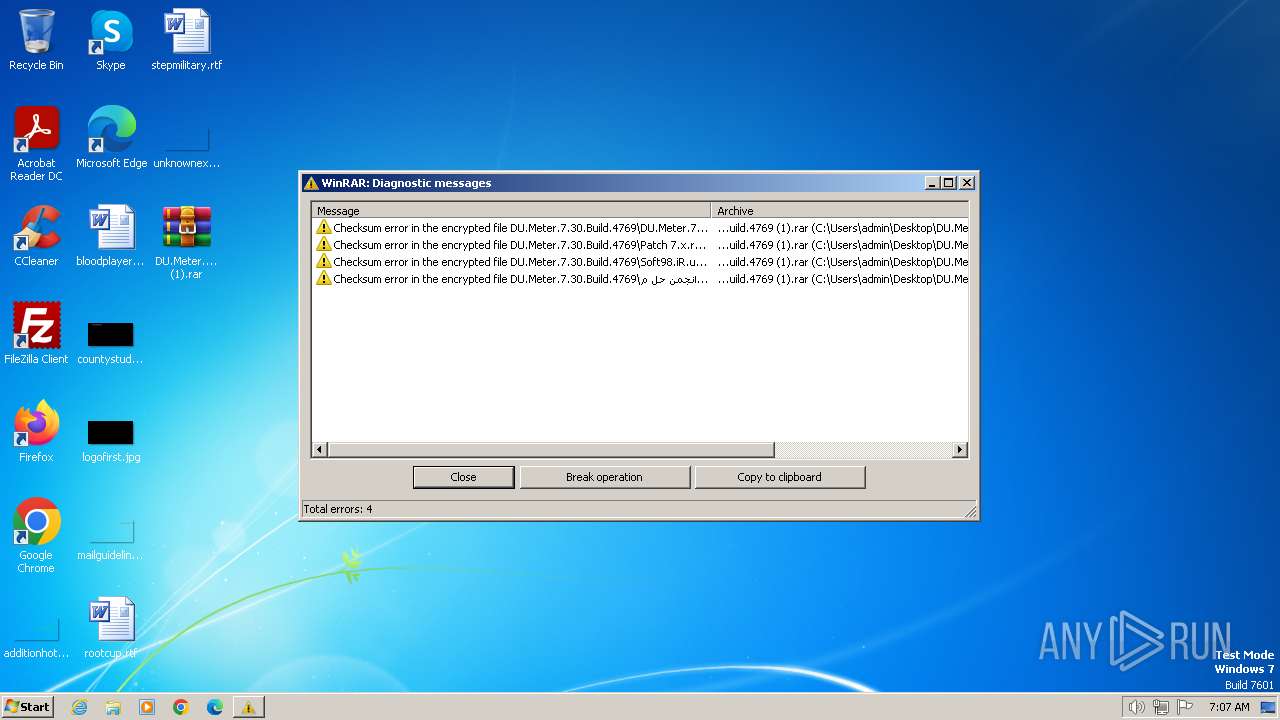The image size is (1280, 720).
Task: Select the rootcup.rtf document icon
Action: click(x=111, y=627)
